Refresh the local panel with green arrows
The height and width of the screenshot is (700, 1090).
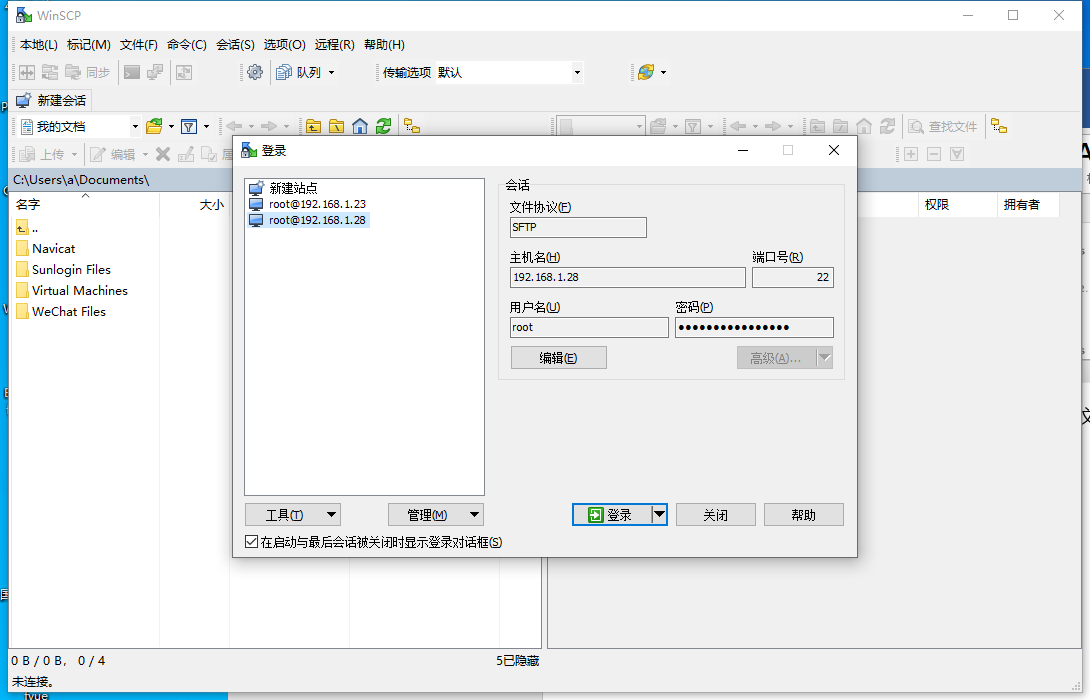pos(383,127)
